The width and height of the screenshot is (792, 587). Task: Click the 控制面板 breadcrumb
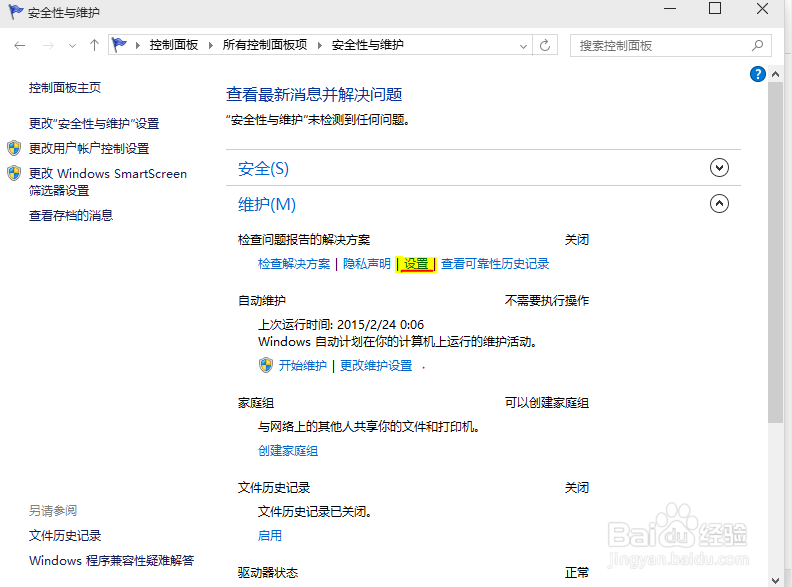point(174,45)
